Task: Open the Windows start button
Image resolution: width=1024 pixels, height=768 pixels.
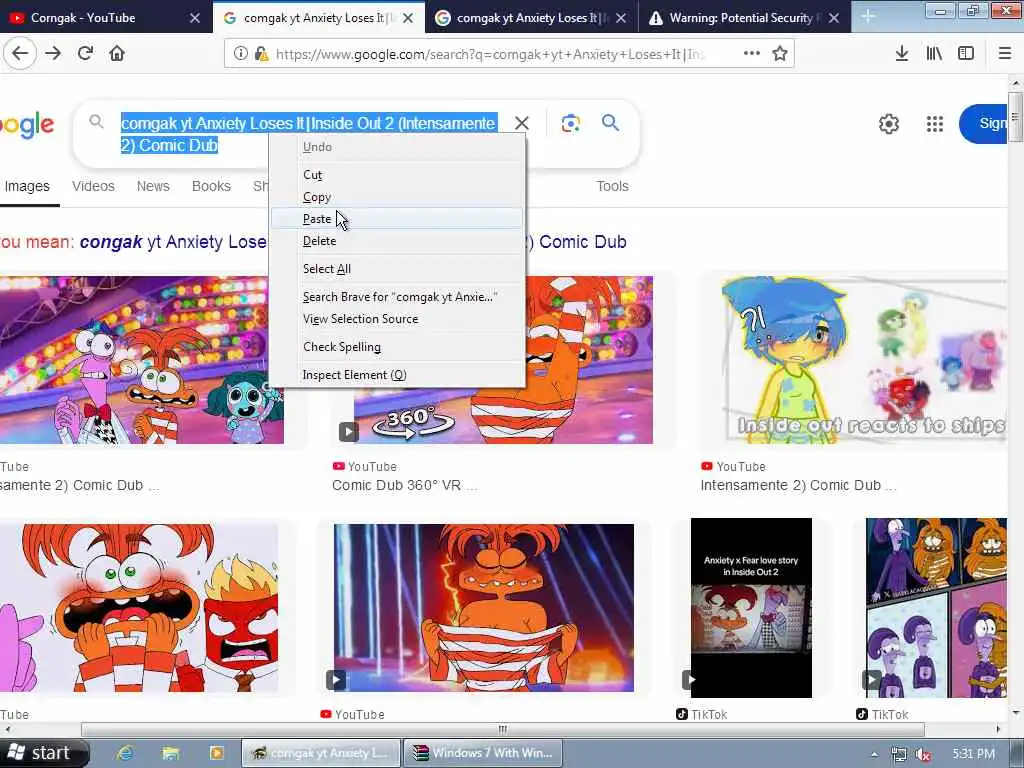Action: pos(43,753)
